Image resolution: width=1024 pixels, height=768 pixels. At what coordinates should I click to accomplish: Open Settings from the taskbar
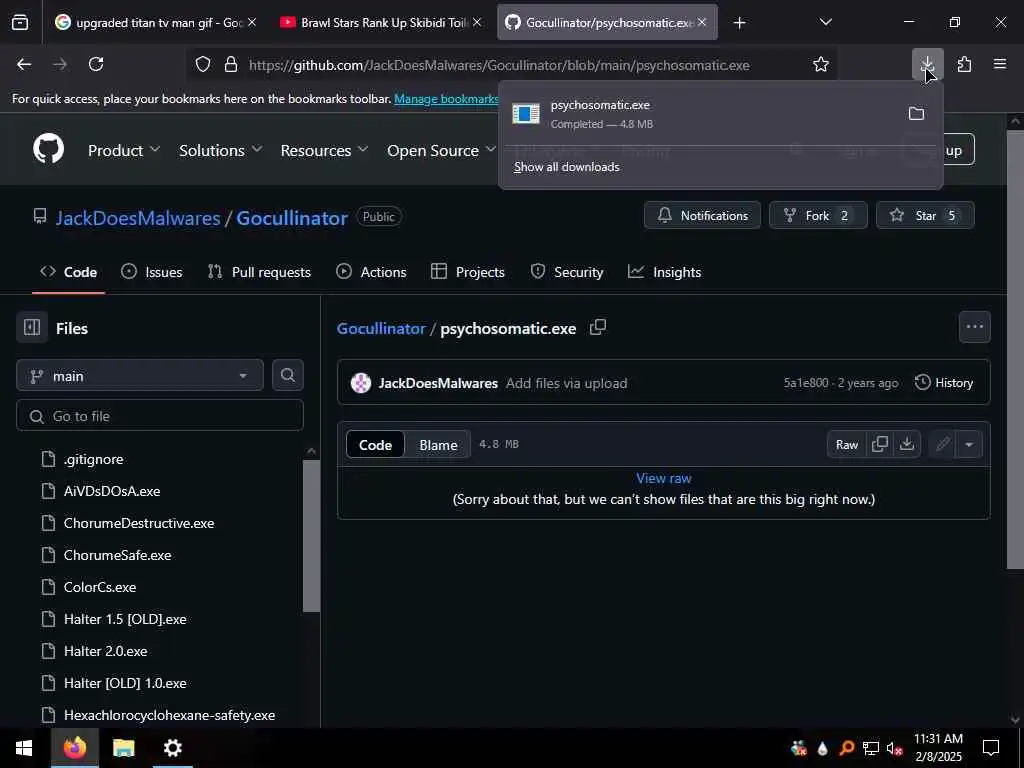172,748
